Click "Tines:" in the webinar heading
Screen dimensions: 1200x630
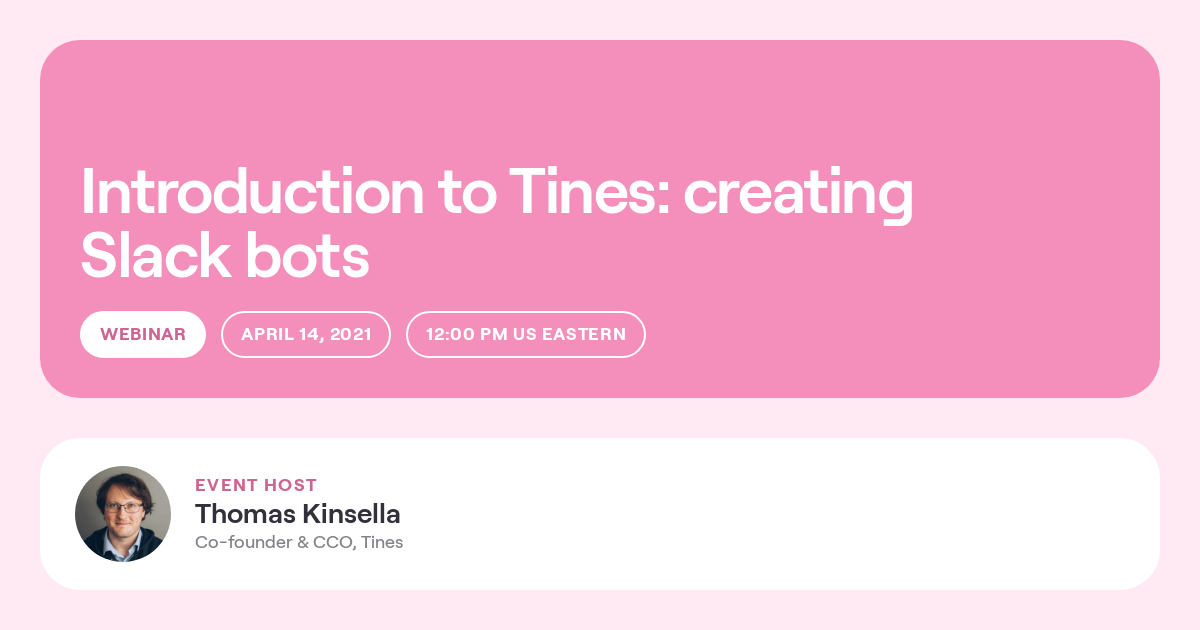(588, 192)
